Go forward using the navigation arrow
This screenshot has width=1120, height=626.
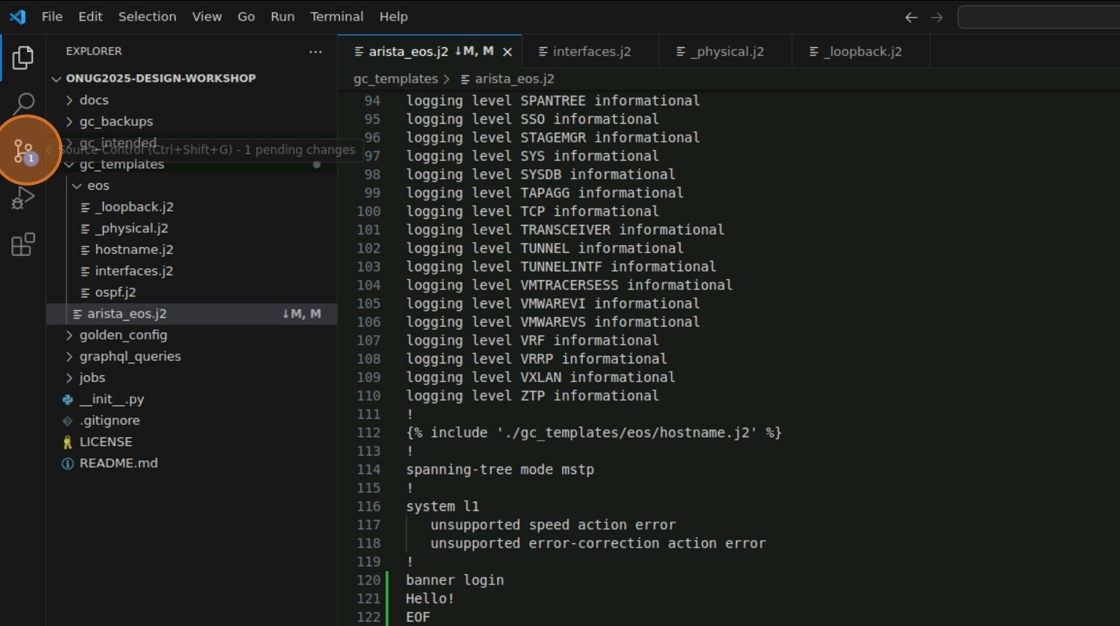[x=937, y=17]
